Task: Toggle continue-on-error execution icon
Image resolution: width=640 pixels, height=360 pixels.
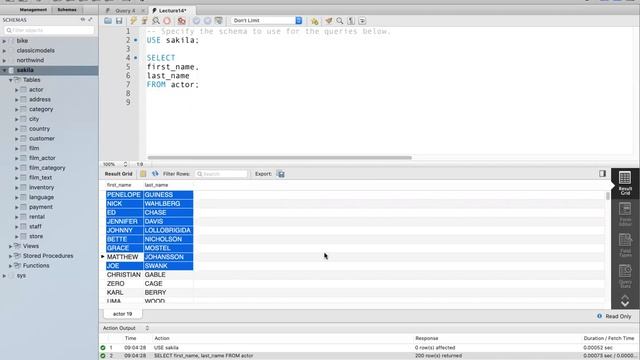Action: point(182,20)
